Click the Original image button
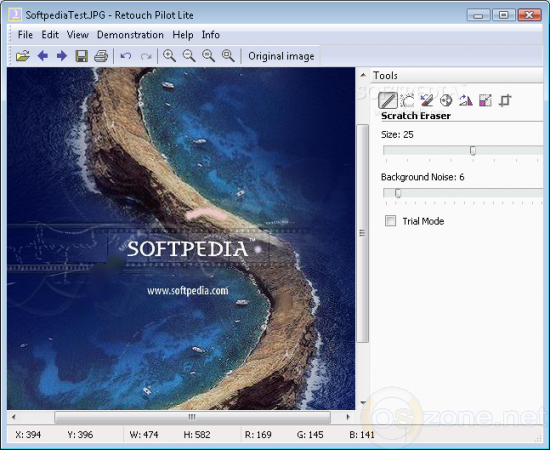The image size is (550, 450). coord(281,56)
